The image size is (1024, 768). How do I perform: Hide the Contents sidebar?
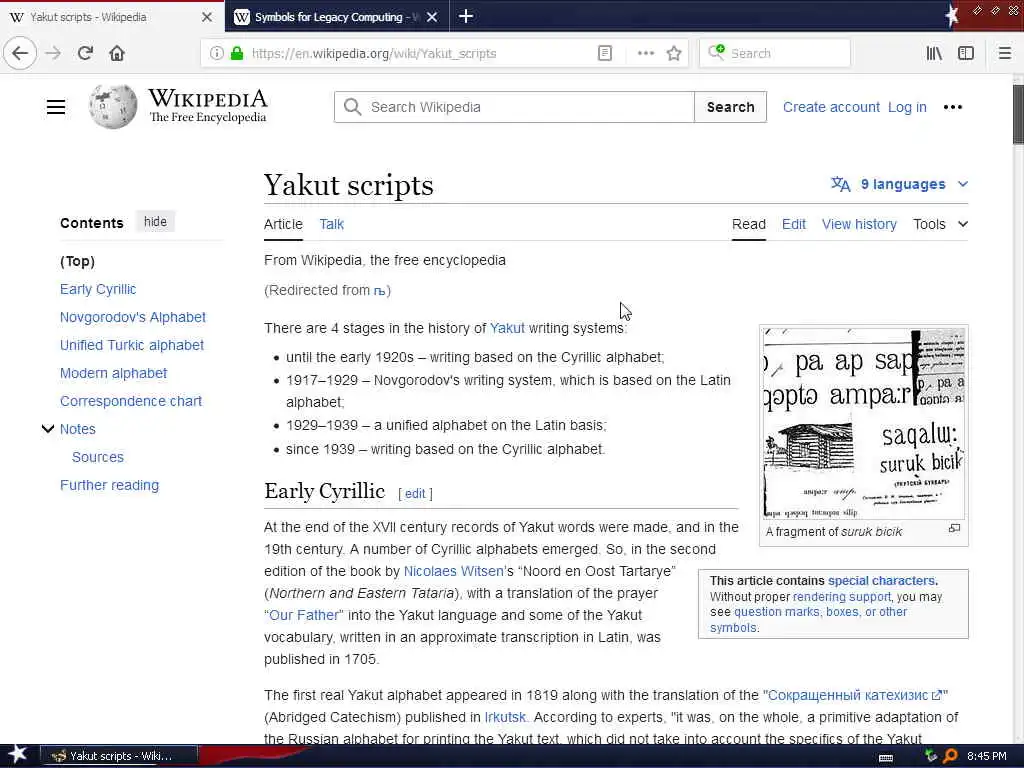click(x=155, y=222)
